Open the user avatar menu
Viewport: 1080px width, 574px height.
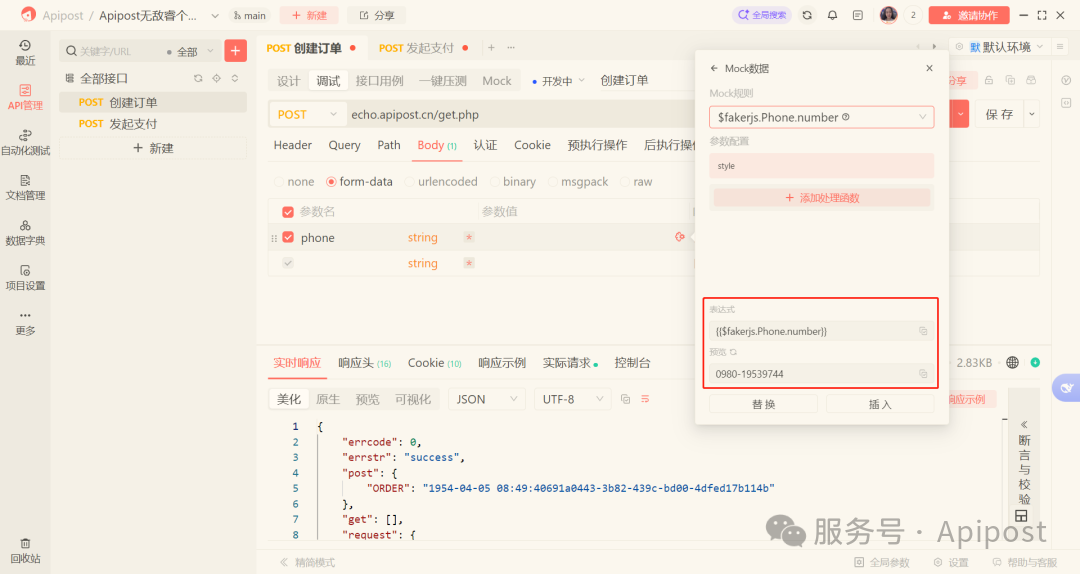(889, 15)
